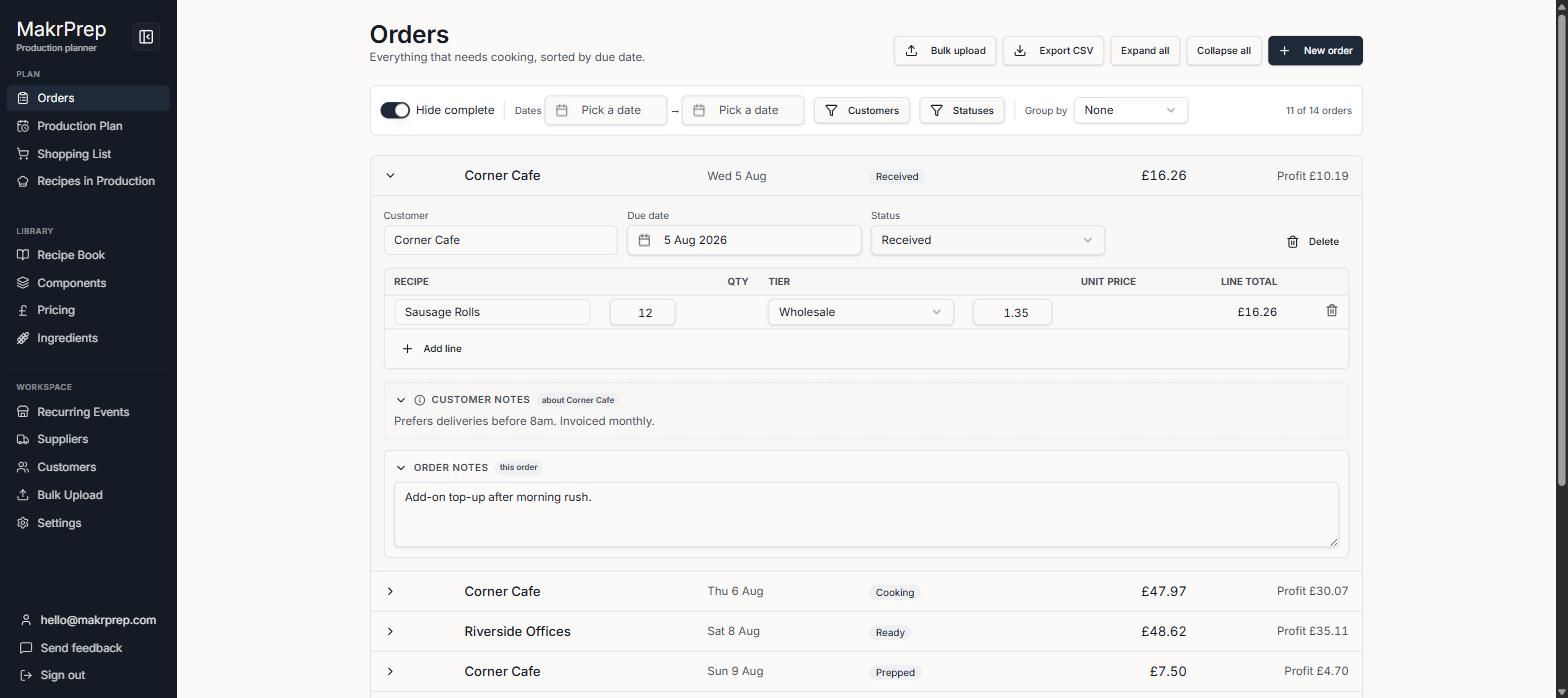Open Recipe Book from Library
Image resolution: width=1568 pixels, height=698 pixels.
click(x=88, y=255)
